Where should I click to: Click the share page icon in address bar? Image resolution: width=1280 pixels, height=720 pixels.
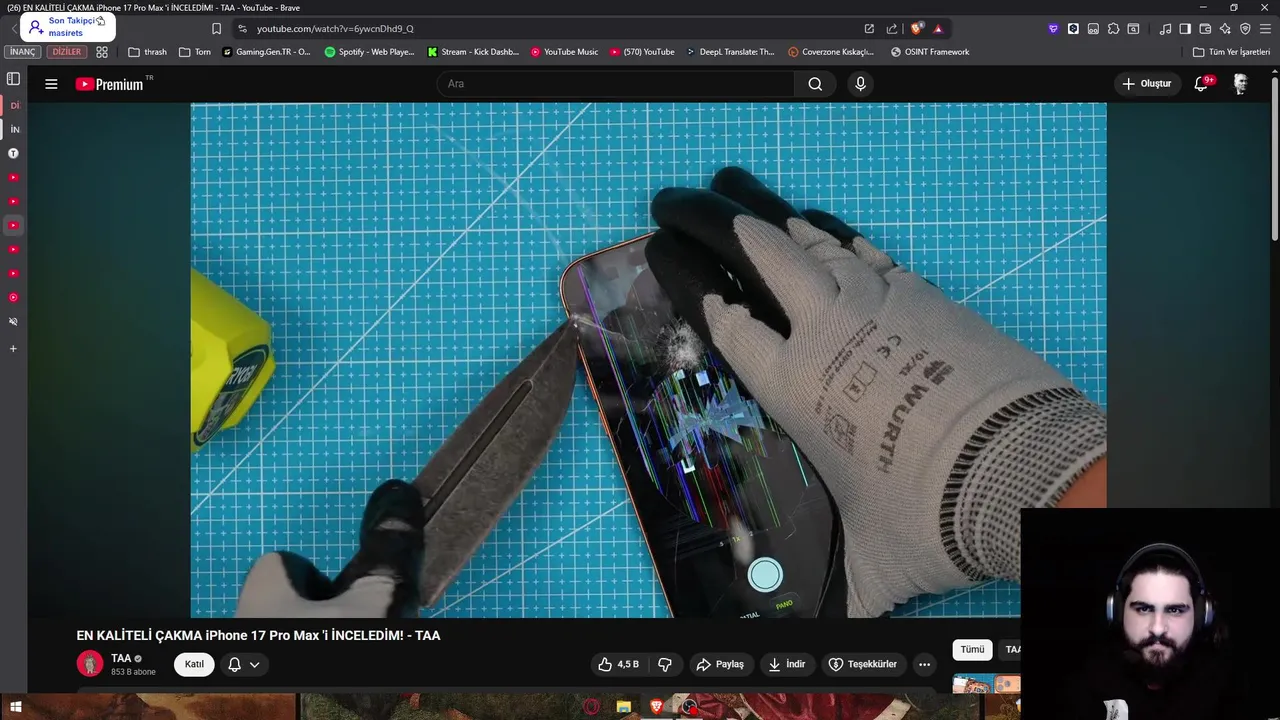891,28
